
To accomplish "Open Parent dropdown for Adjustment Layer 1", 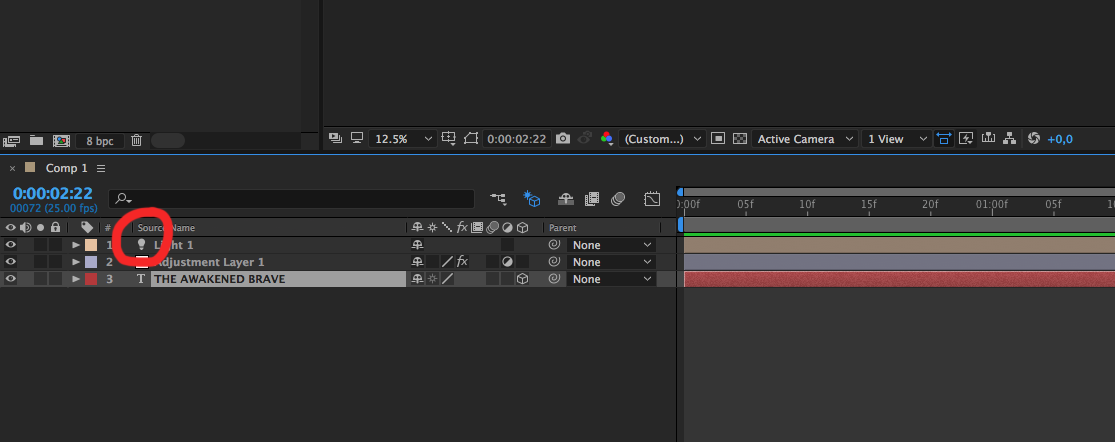I will (x=612, y=262).
